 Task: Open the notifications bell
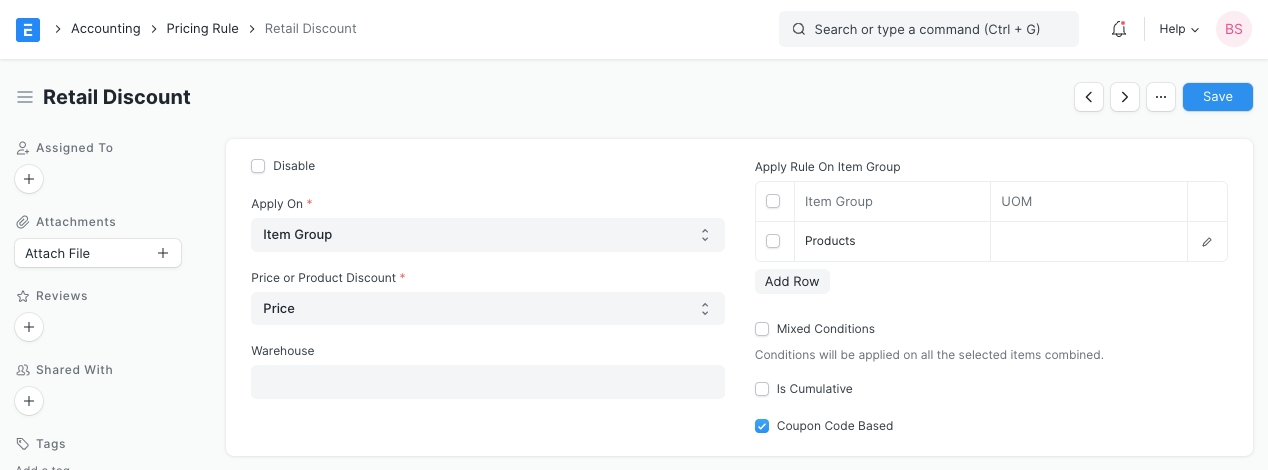[1119, 29]
